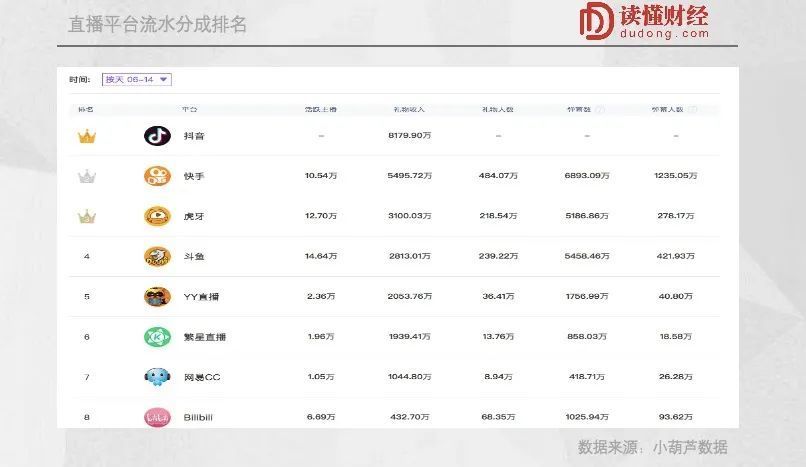The image size is (806, 467).
Task: Click the 弹幕数 column header text
Action: point(579,109)
